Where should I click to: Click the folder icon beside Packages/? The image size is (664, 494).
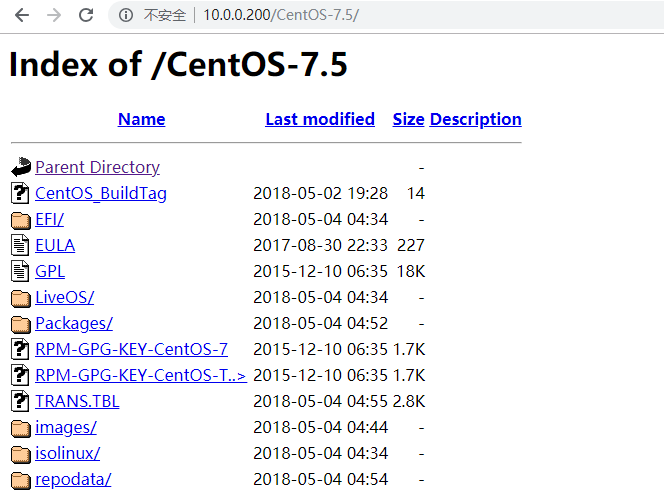click(x=21, y=324)
